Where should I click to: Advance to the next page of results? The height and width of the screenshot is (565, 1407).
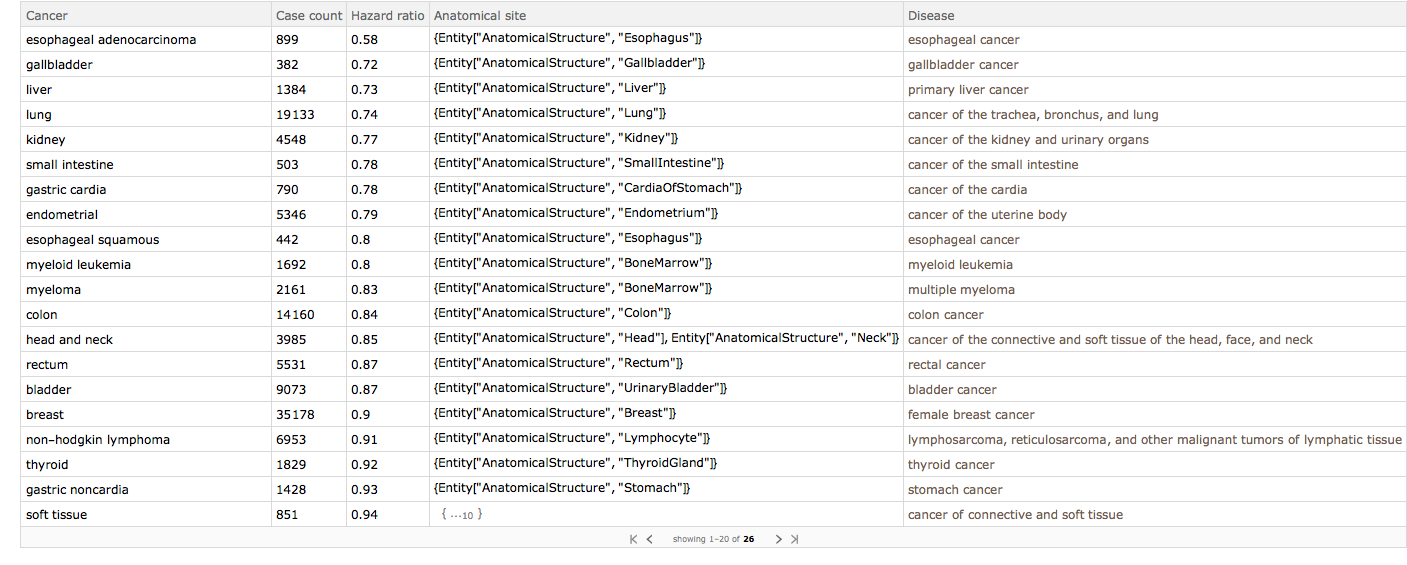(779, 539)
